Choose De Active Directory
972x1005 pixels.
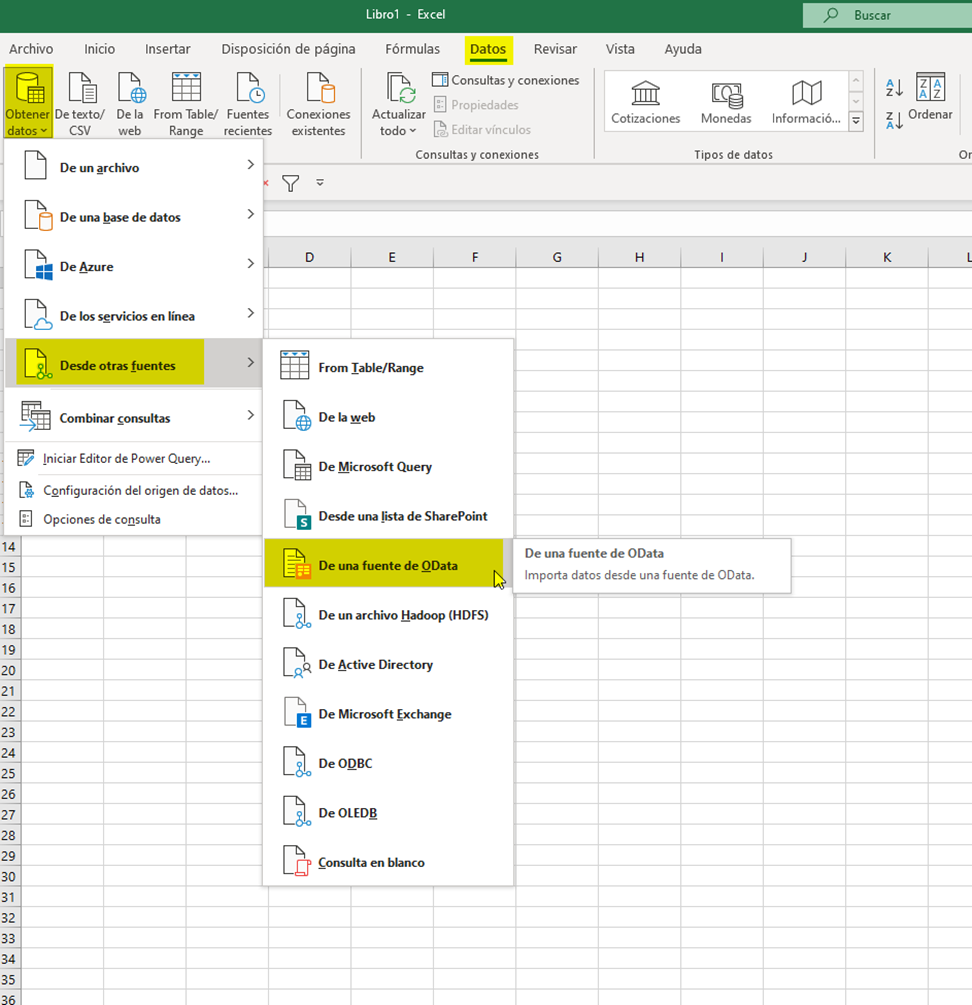point(388,664)
